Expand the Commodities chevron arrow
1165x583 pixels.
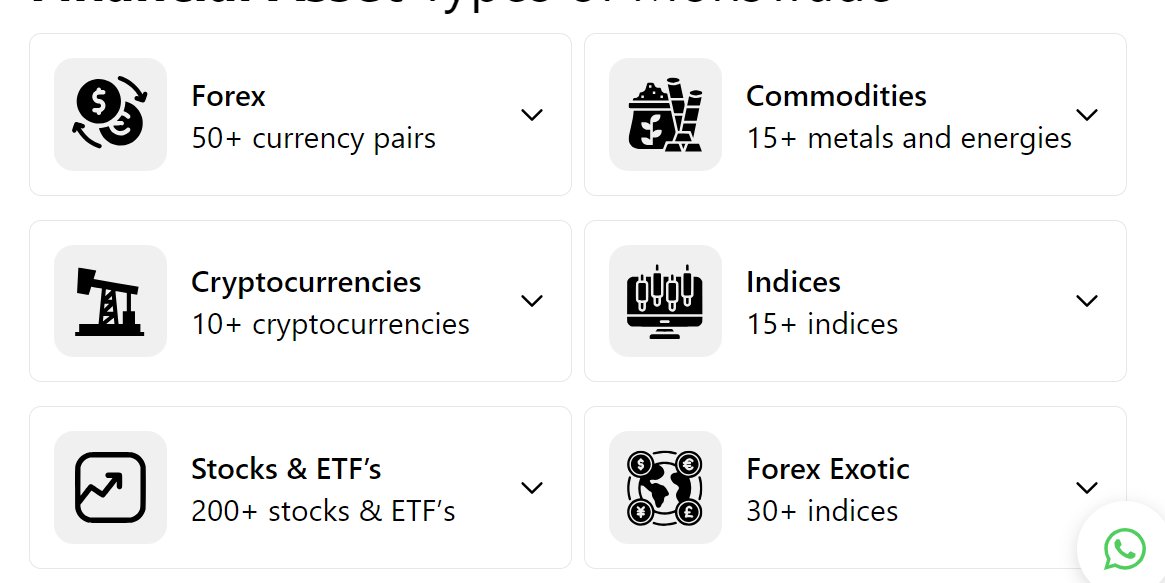click(x=1087, y=114)
